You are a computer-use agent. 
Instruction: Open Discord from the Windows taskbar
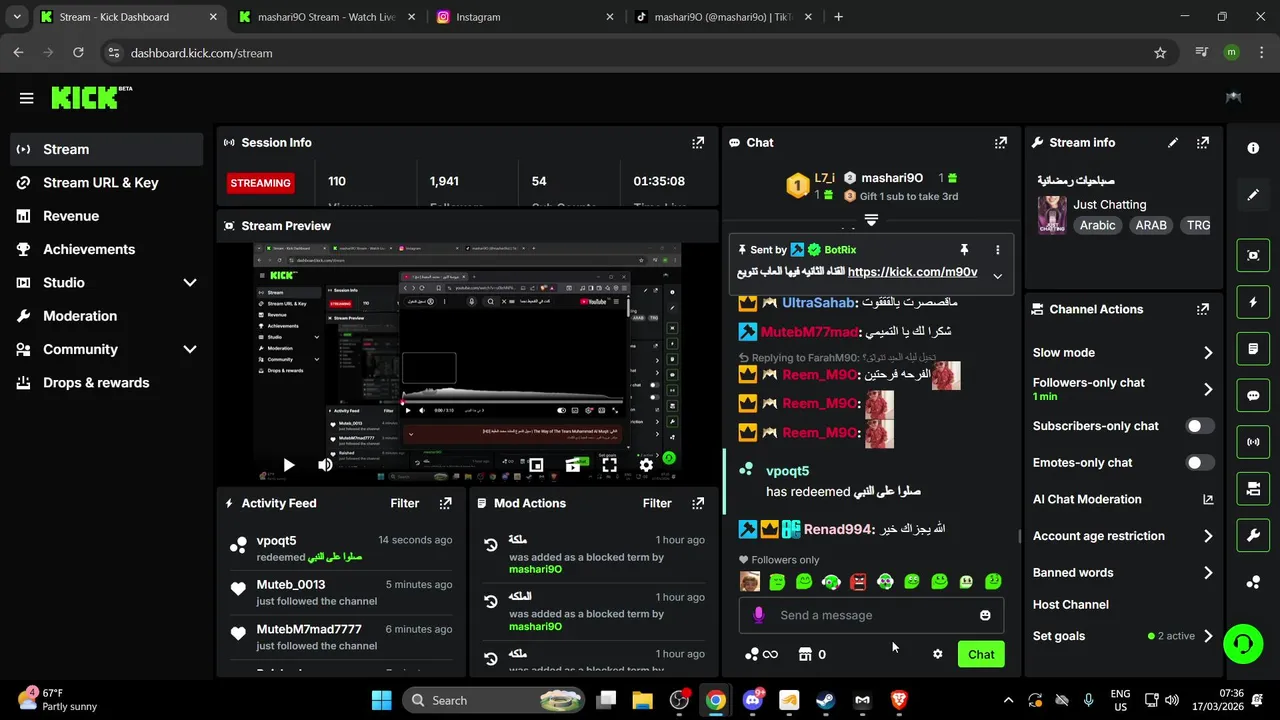click(753, 700)
